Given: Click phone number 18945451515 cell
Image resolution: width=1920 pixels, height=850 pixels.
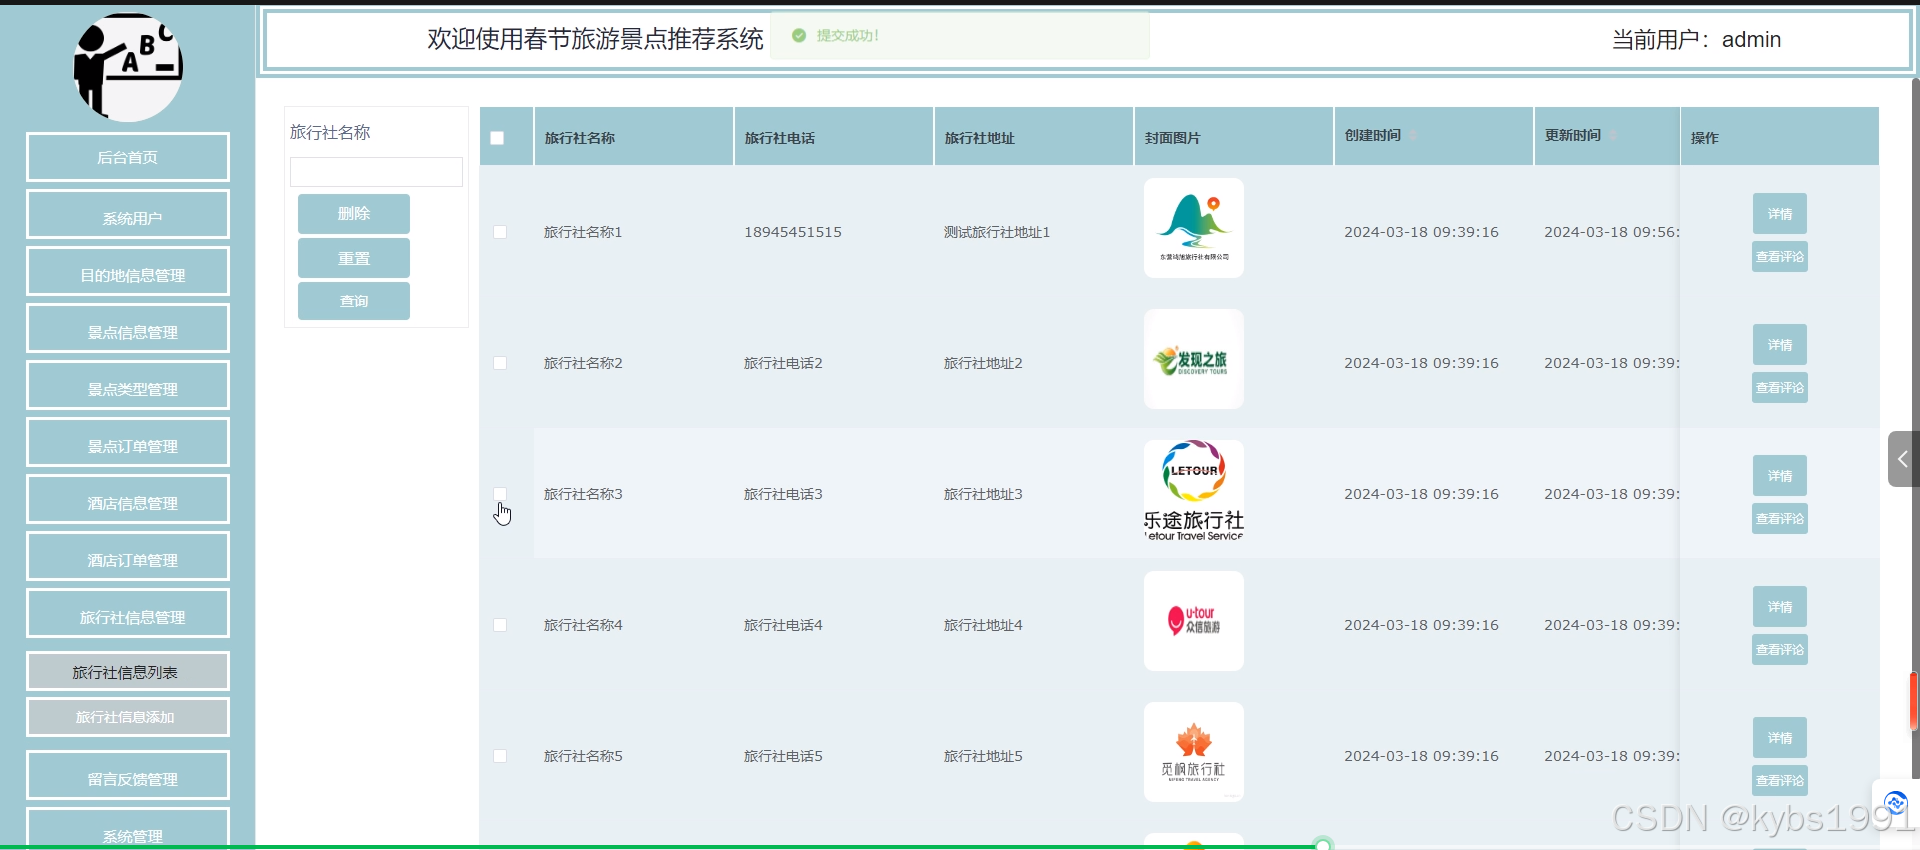Looking at the screenshot, I should coord(793,232).
